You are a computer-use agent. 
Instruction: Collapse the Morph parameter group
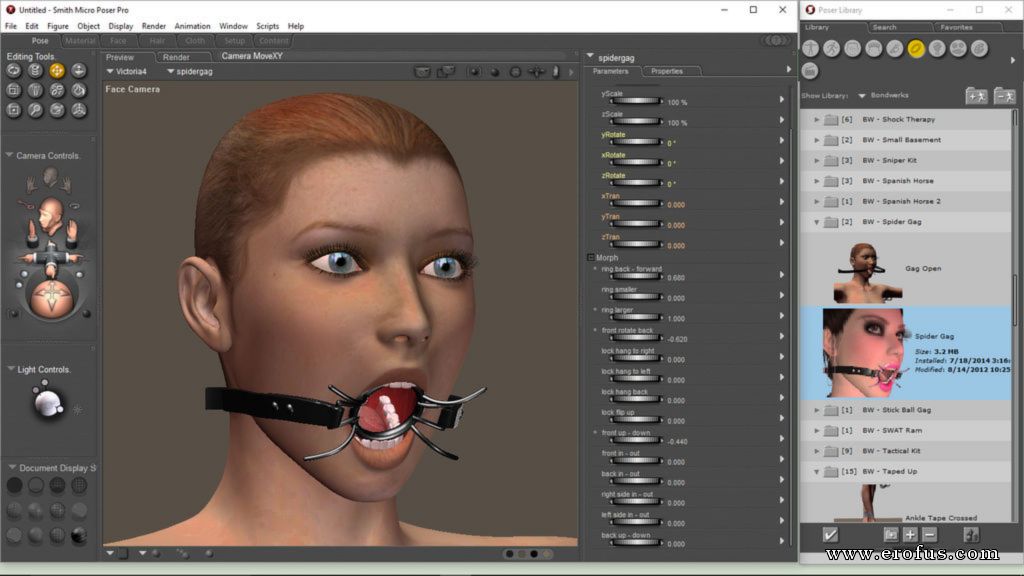(591, 258)
